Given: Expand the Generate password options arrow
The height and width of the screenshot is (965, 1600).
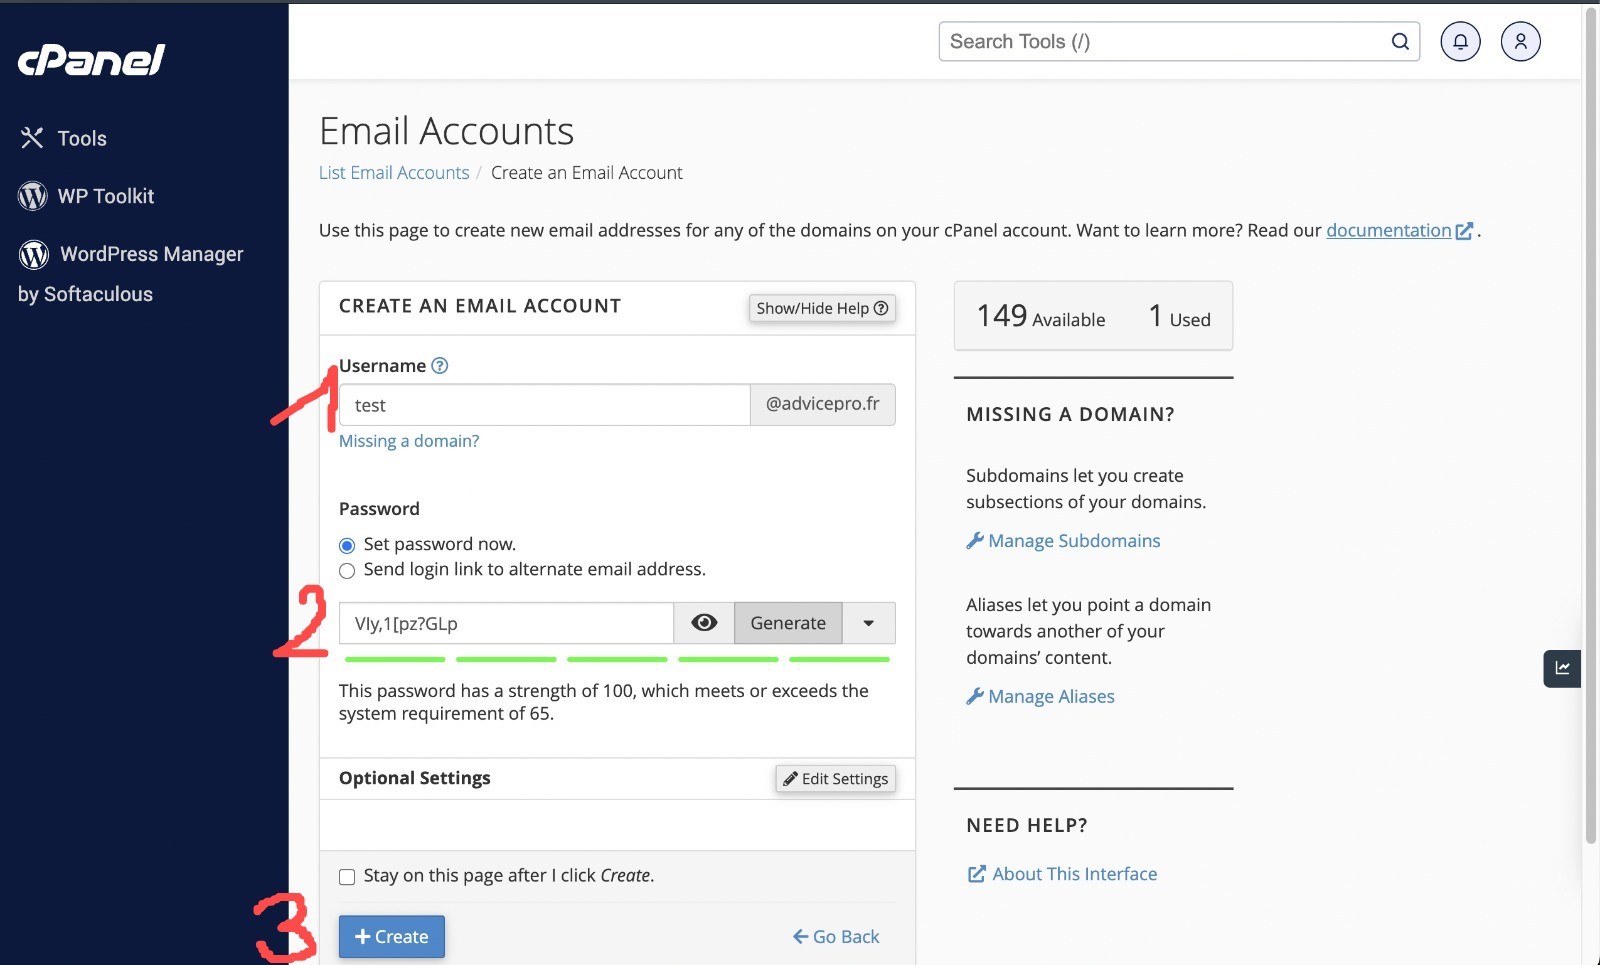Looking at the screenshot, I should point(868,623).
